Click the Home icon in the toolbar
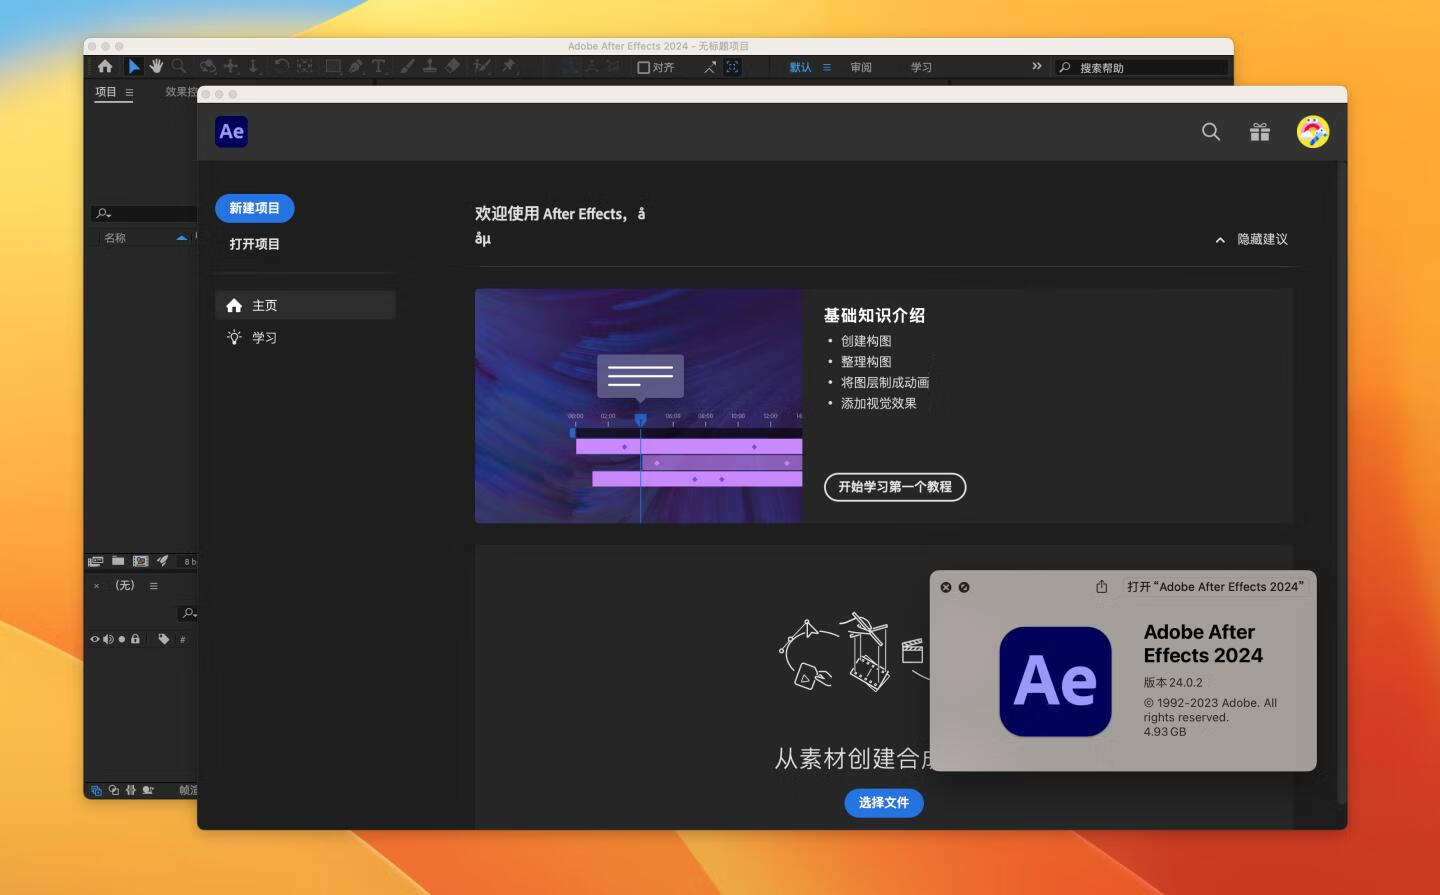 (105, 67)
